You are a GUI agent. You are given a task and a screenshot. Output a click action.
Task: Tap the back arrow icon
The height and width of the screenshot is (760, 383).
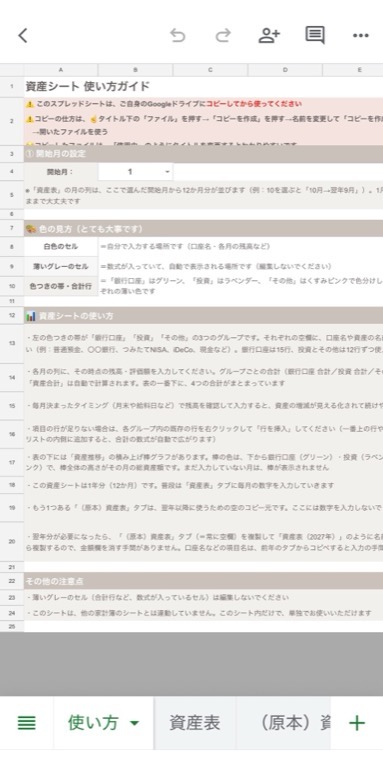pos(23,35)
